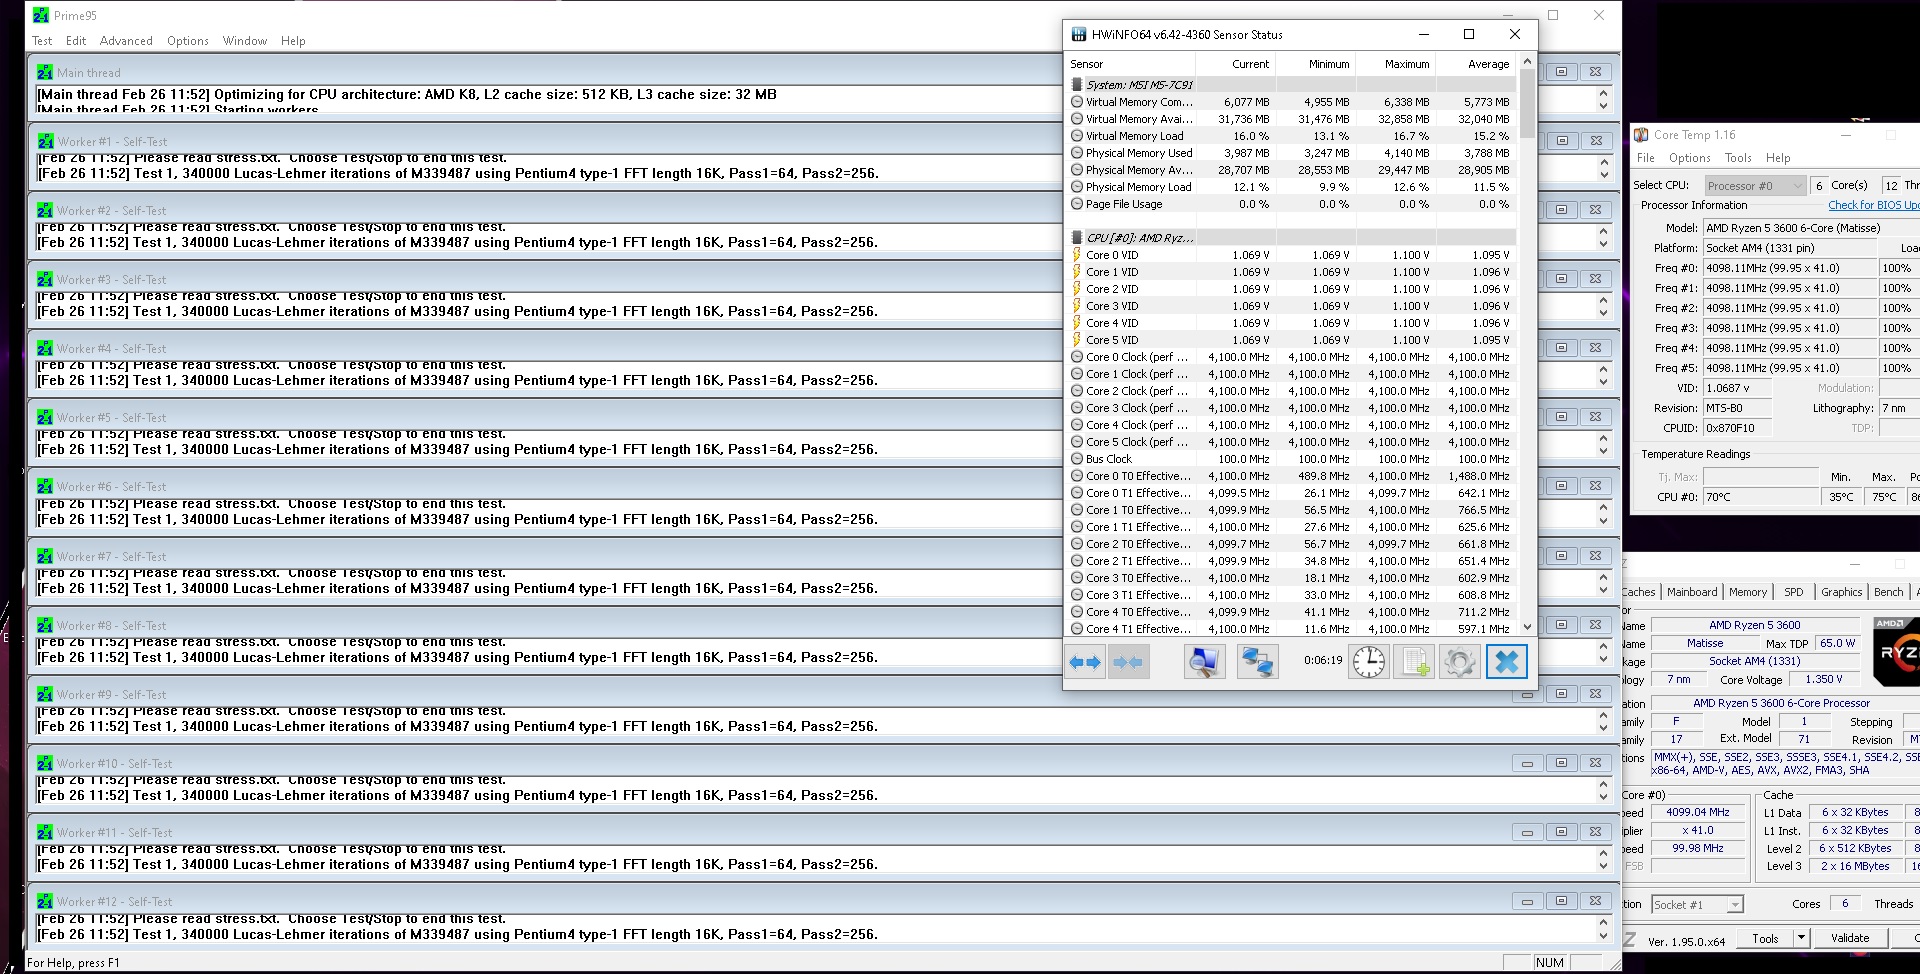Open the Help menu in Prime95
The image size is (1920, 974).
pos(293,41)
